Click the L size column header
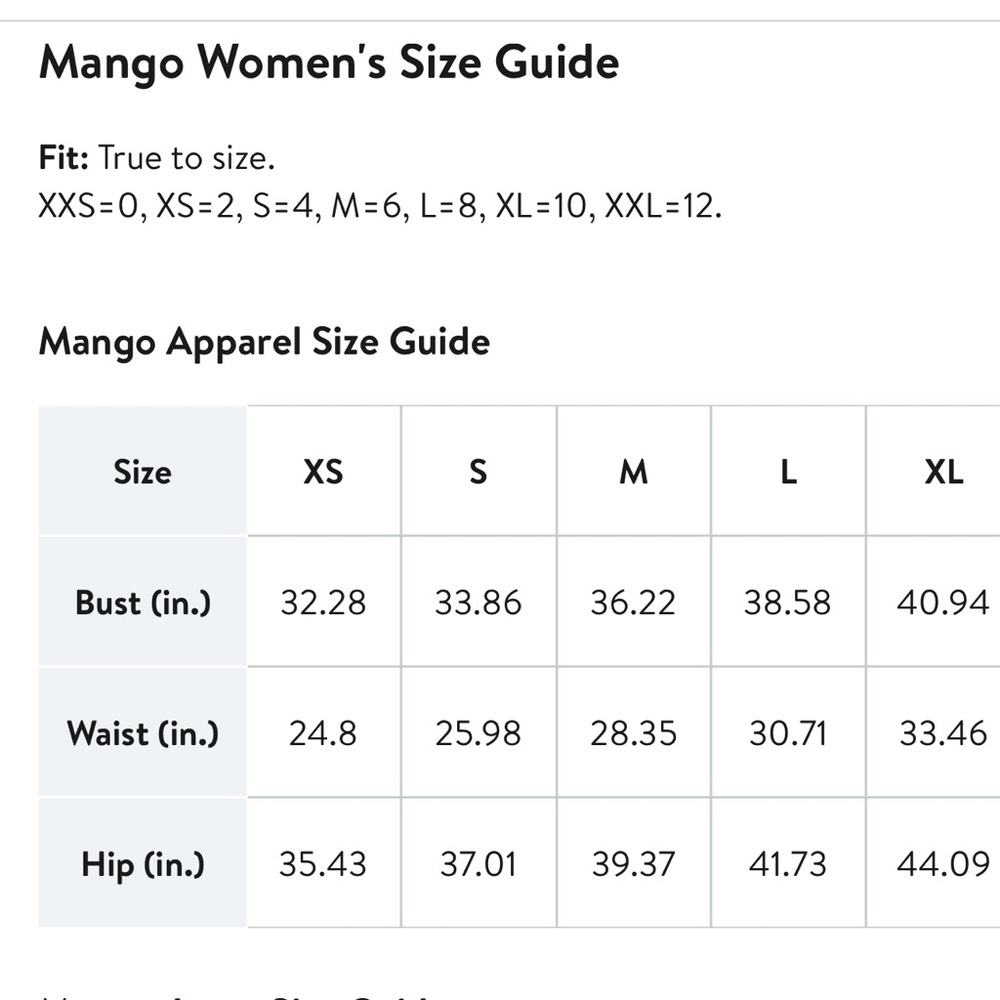This screenshot has height=1000, width=1000. (x=788, y=471)
